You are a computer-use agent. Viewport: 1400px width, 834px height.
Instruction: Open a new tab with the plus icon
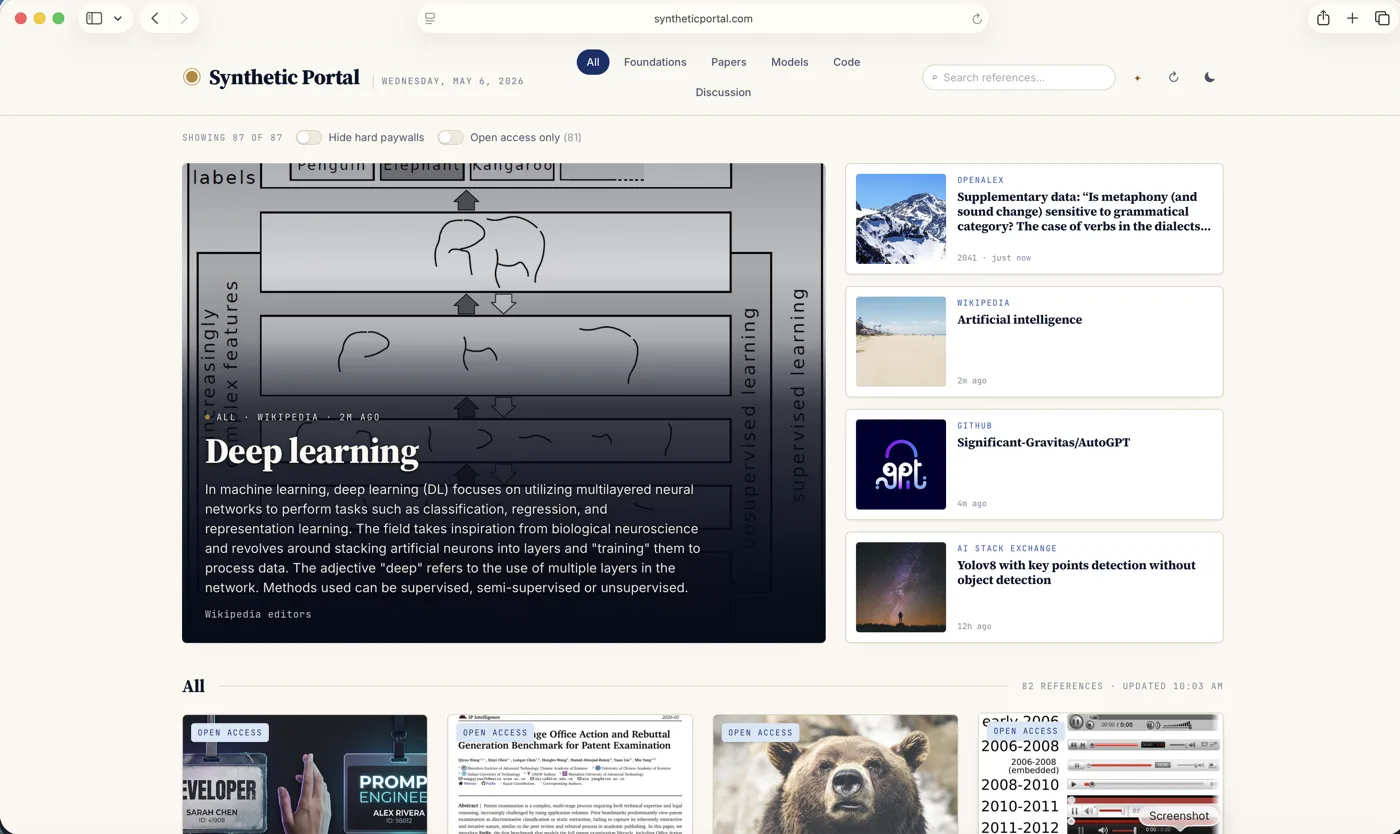point(1352,18)
